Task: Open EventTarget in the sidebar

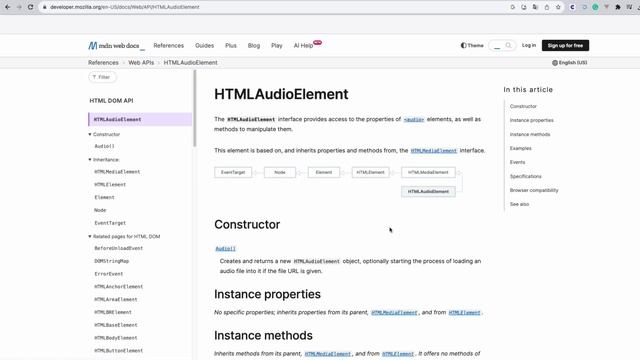Action: [110, 223]
